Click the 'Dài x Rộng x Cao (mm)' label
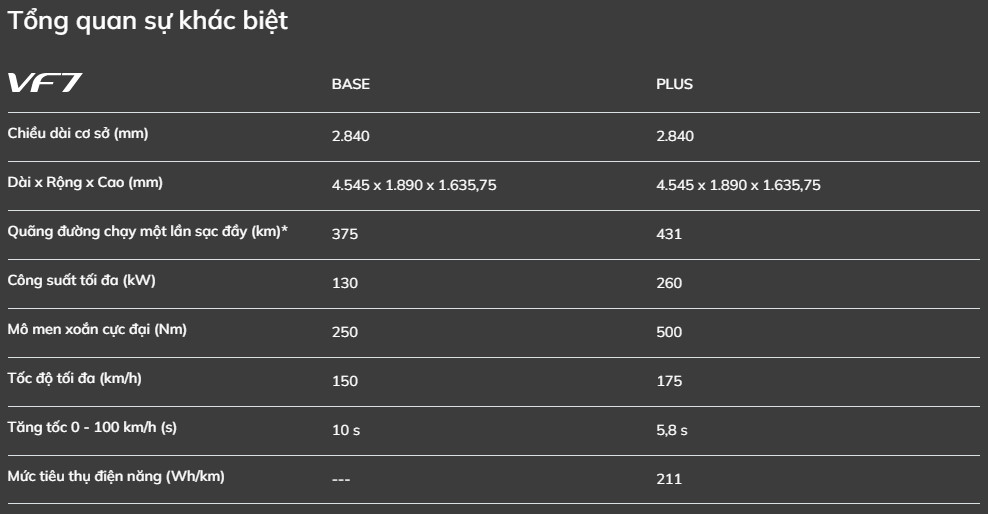Screen dimensions: 988x514 (x=85, y=183)
